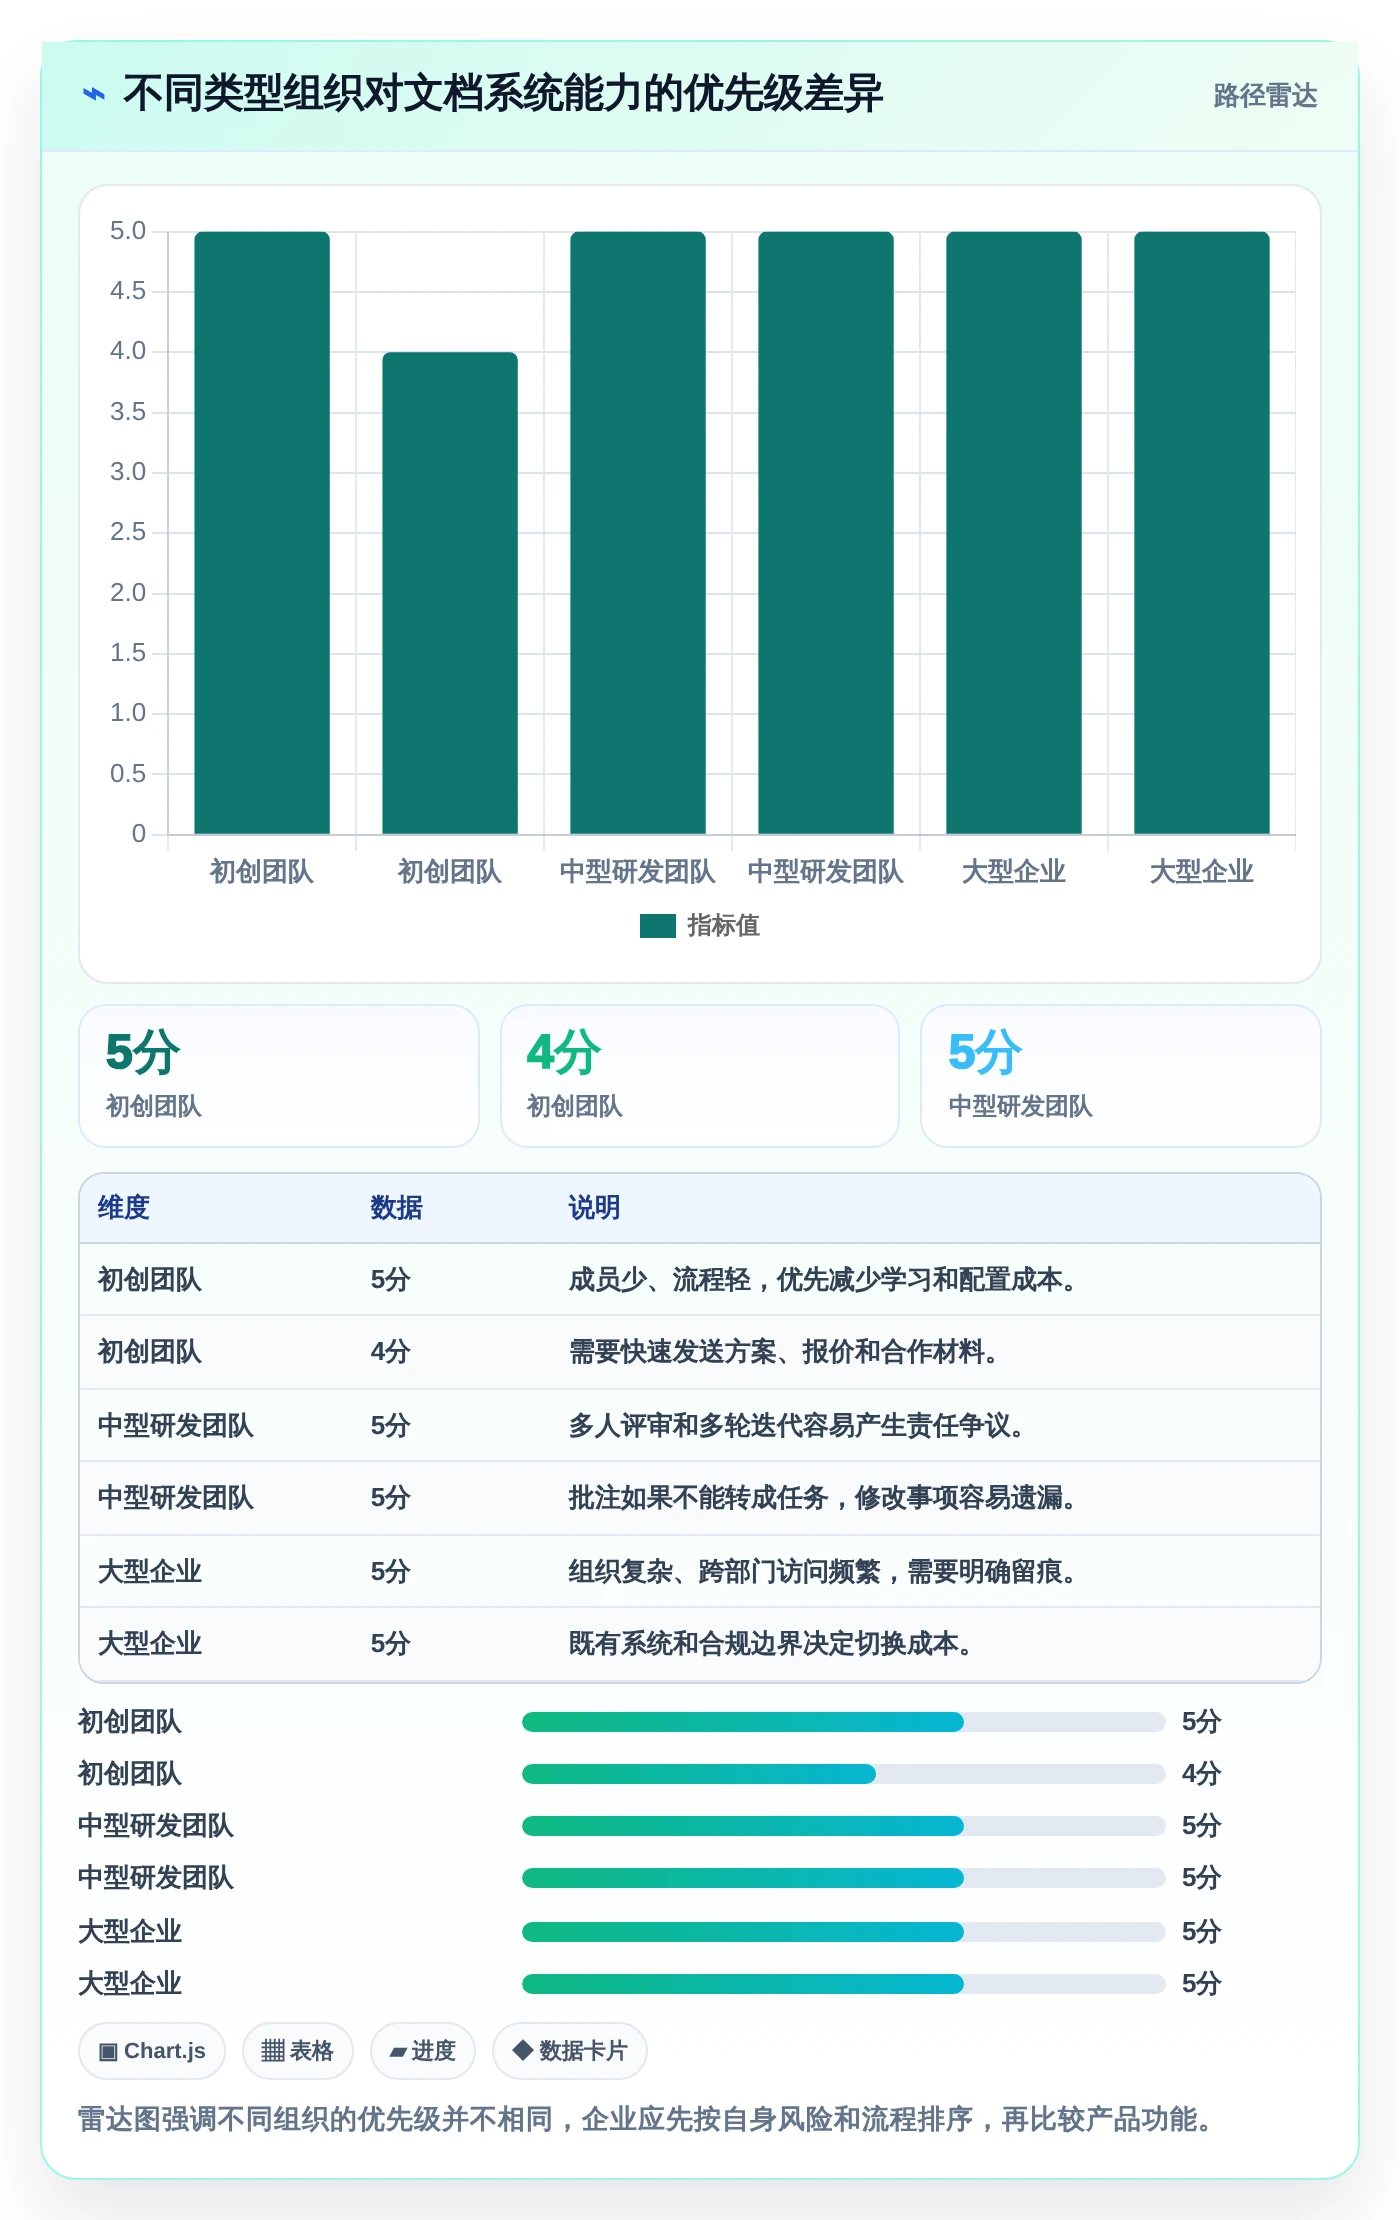Select the Chart.js chip
The width and height of the screenshot is (1400, 2220).
coord(152,2051)
